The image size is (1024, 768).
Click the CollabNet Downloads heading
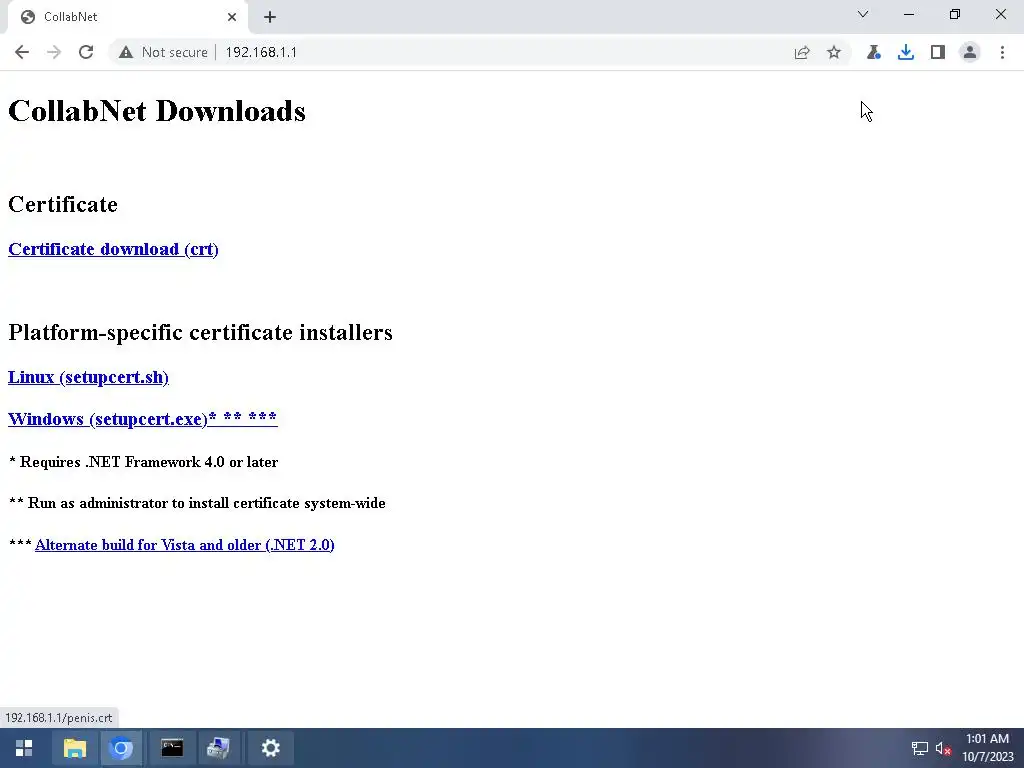click(x=157, y=111)
